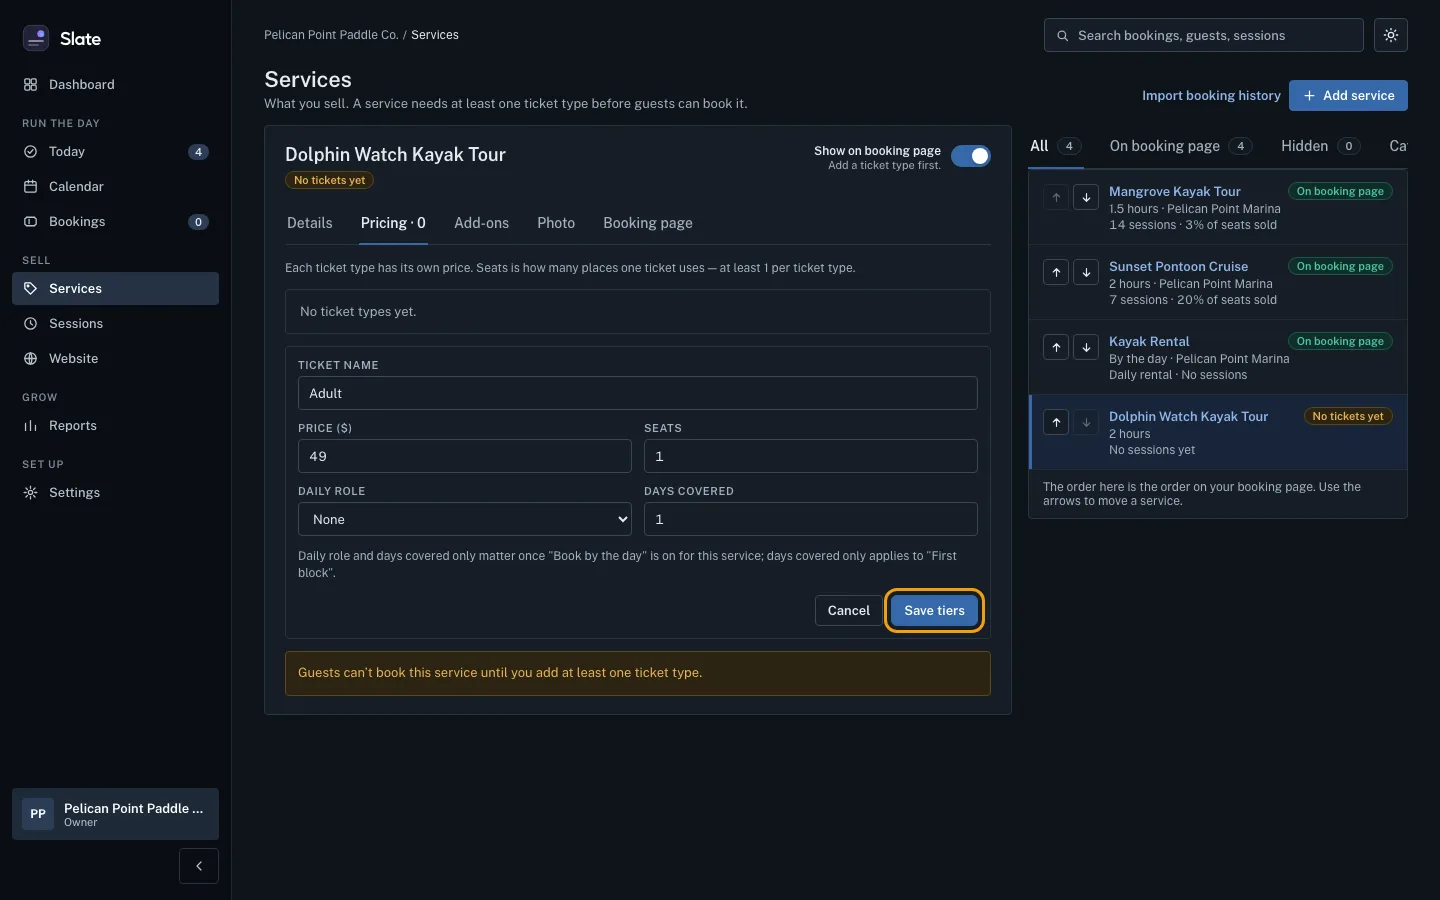
Task: Select the Pricing tab
Action: (393, 223)
